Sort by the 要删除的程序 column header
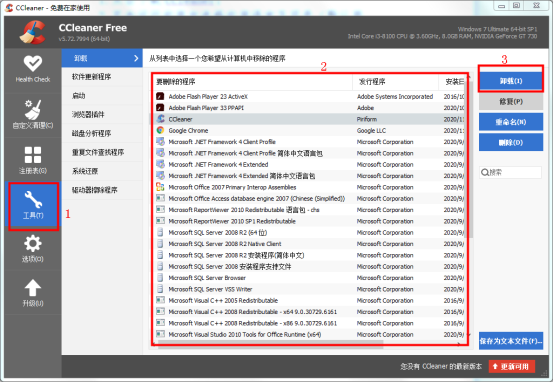This screenshot has width=553, height=383. click(x=253, y=82)
